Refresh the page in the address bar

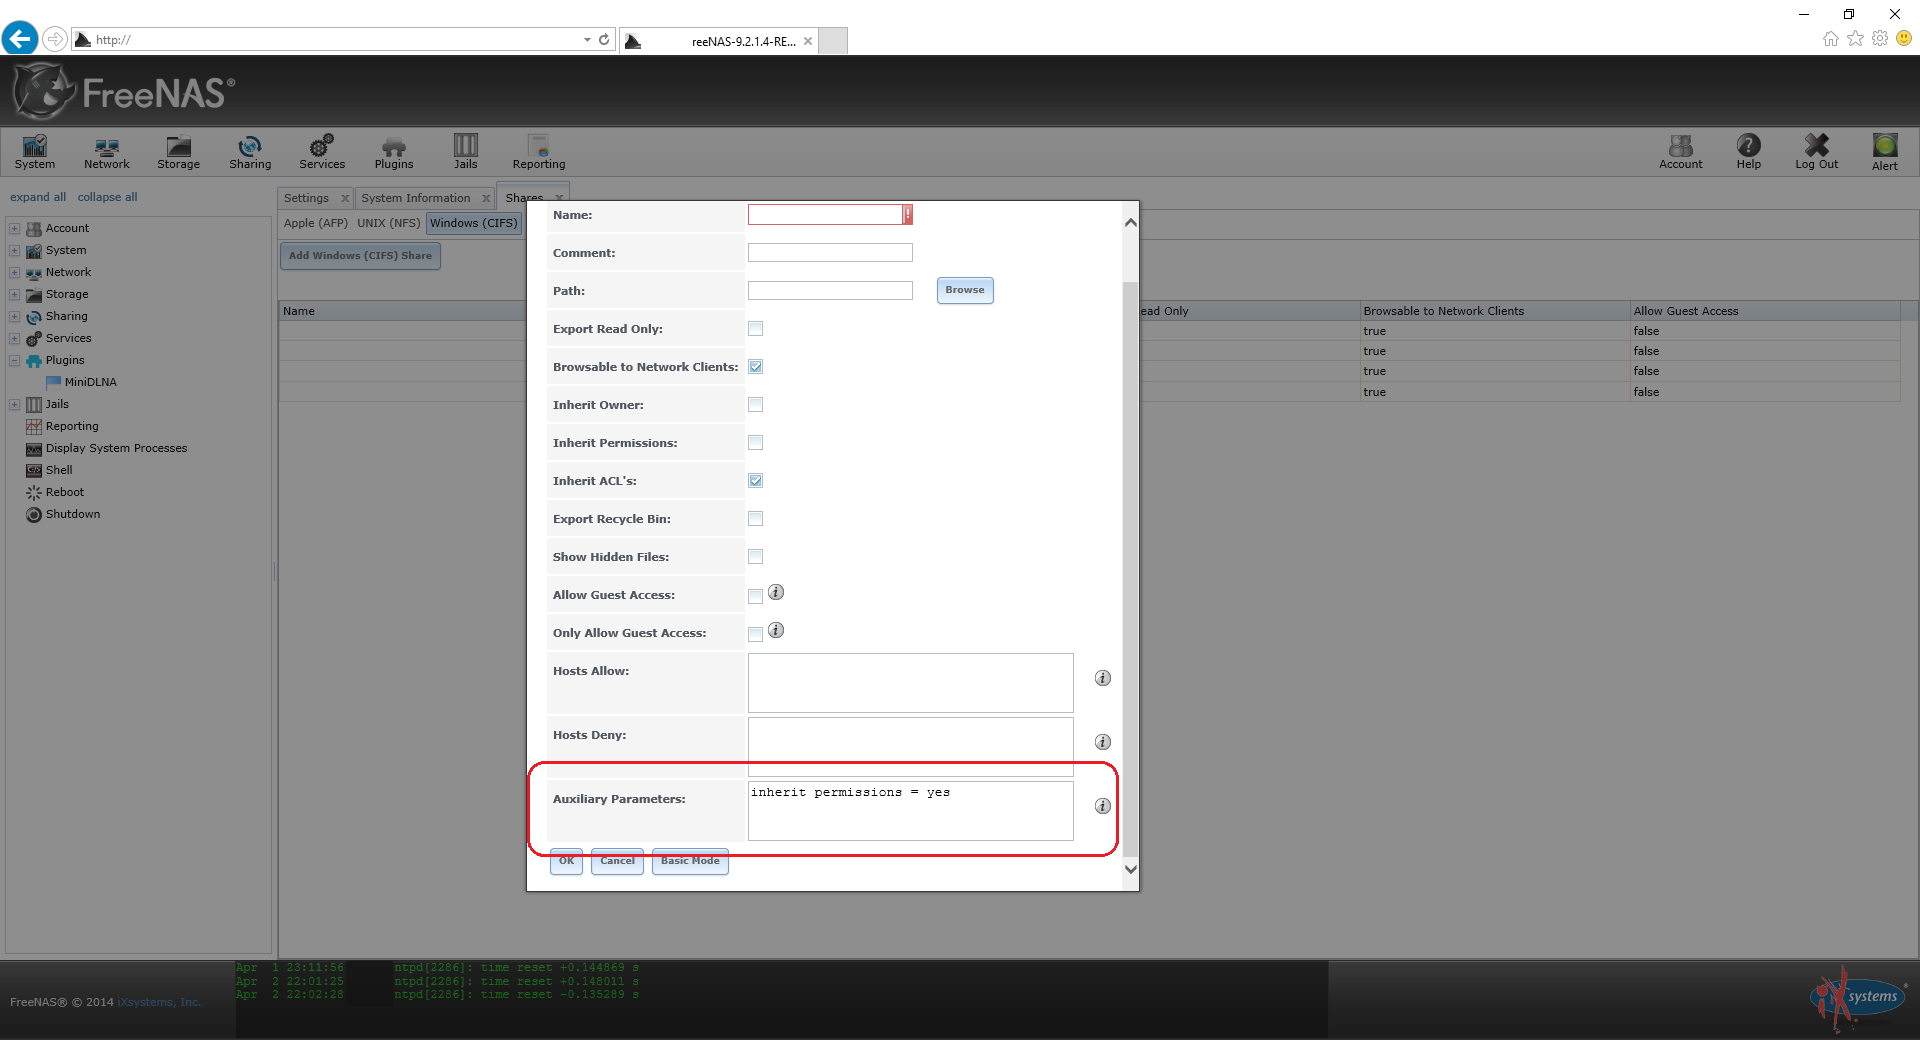[x=604, y=39]
